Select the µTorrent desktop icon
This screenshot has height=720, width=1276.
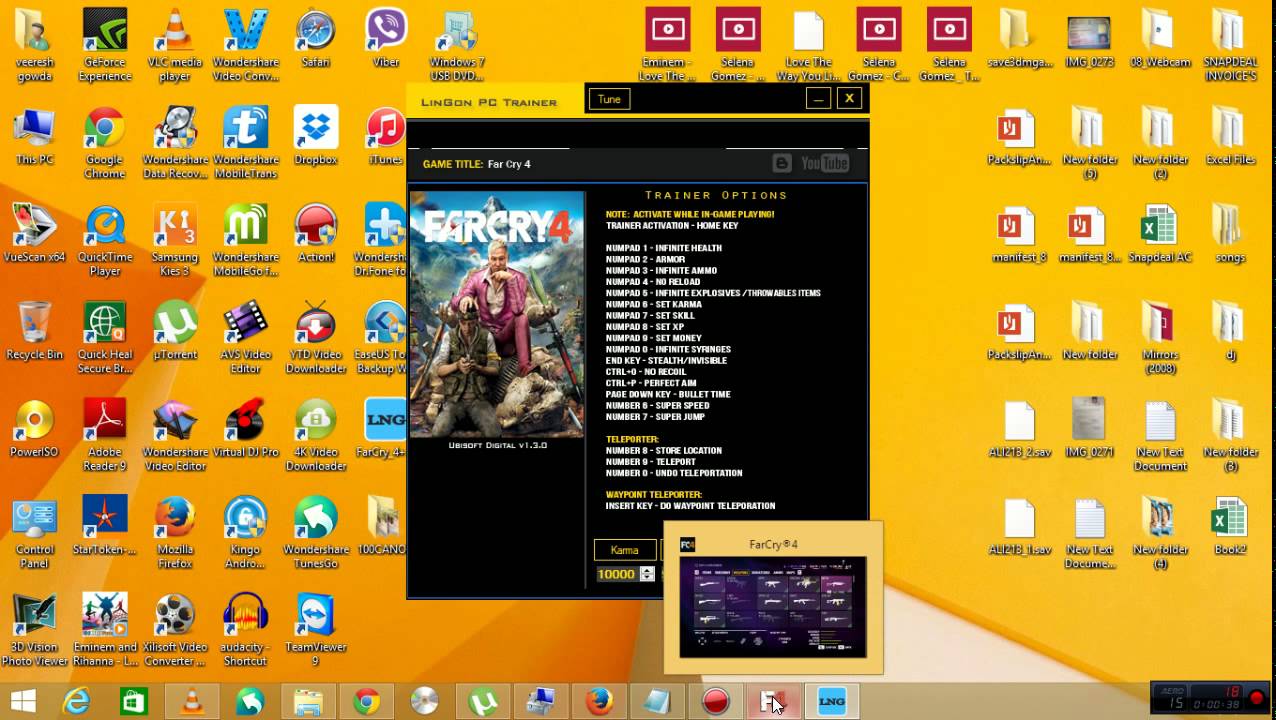click(x=175, y=331)
